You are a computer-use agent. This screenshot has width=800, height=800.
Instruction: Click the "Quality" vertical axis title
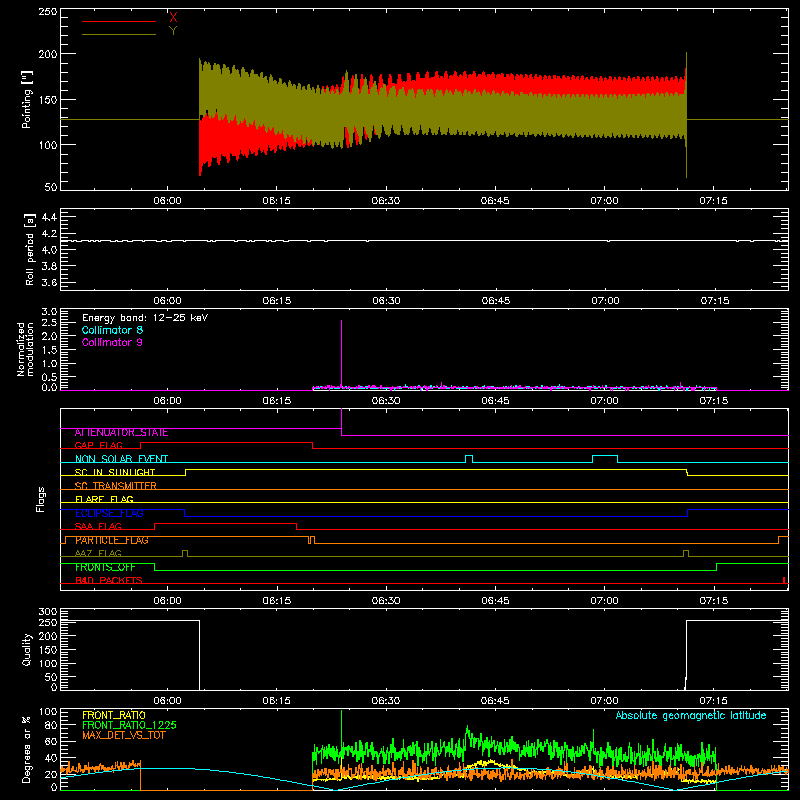27,649
